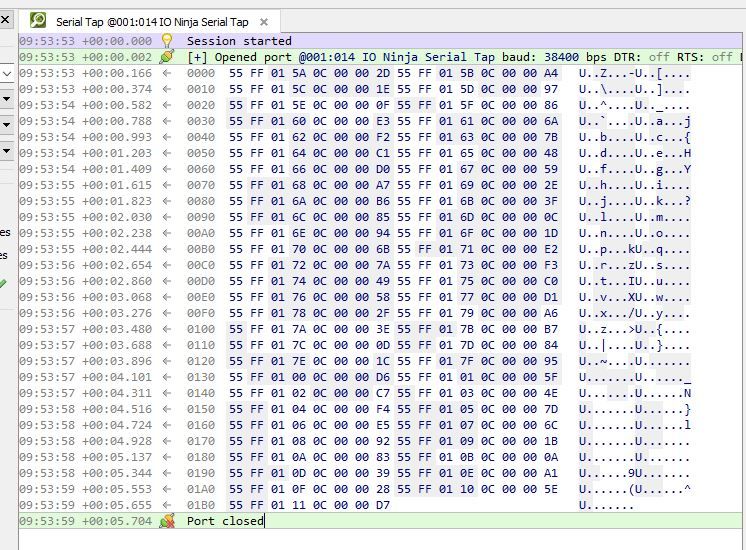The height and width of the screenshot is (550, 746).
Task: Click ASCII text 'U..d....U..e...H'
Action: [634, 153]
